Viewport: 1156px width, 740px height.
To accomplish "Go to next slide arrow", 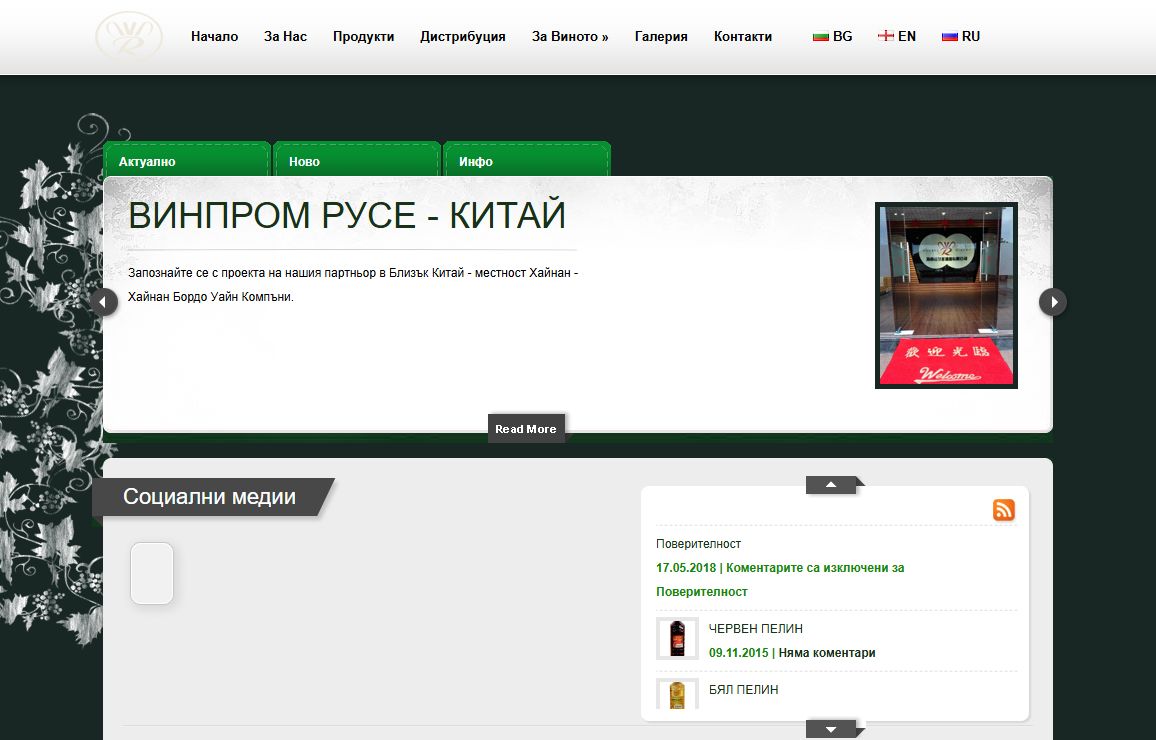I will tap(1053, 302).
